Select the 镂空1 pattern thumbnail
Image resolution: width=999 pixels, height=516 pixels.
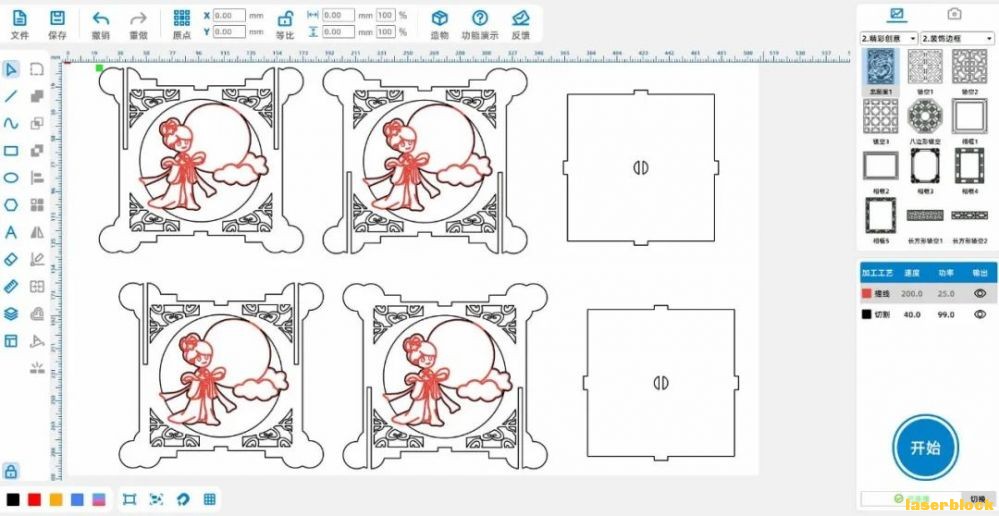[x=925, y=67]
